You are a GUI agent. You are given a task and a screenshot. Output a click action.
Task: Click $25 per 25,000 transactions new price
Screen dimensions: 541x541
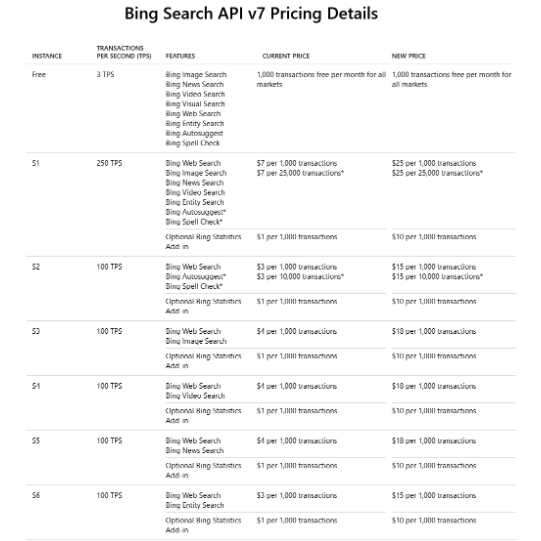tap(437, 173)
